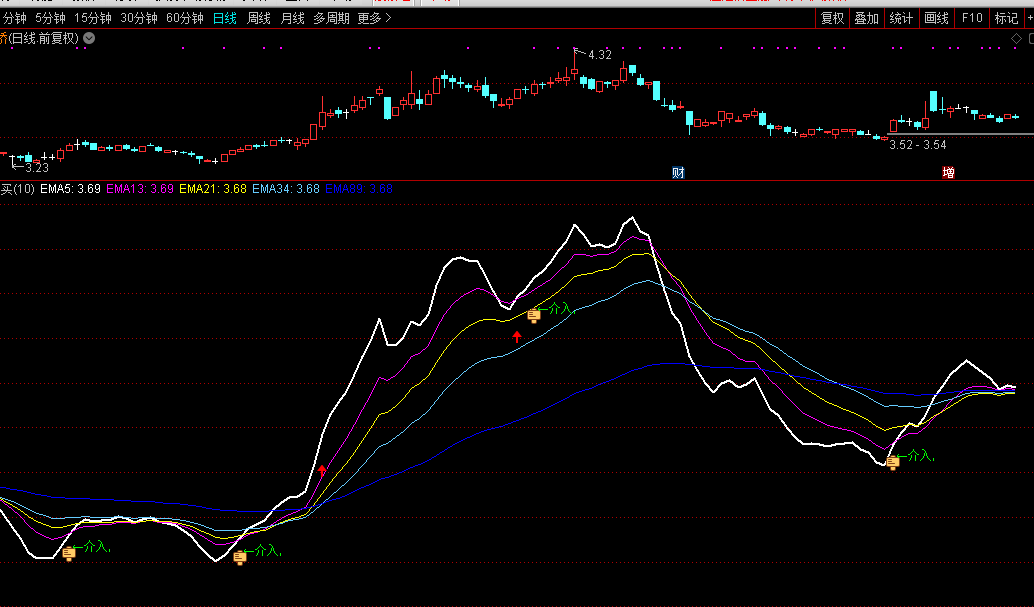Click the 统计 statistics button
Image resolution: width=1034 pixels, height=607 pixels.
901,18
